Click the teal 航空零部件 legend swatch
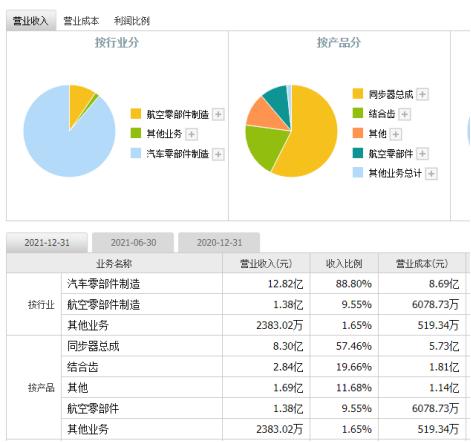The image size is (471, 442). tap(358, 153)
